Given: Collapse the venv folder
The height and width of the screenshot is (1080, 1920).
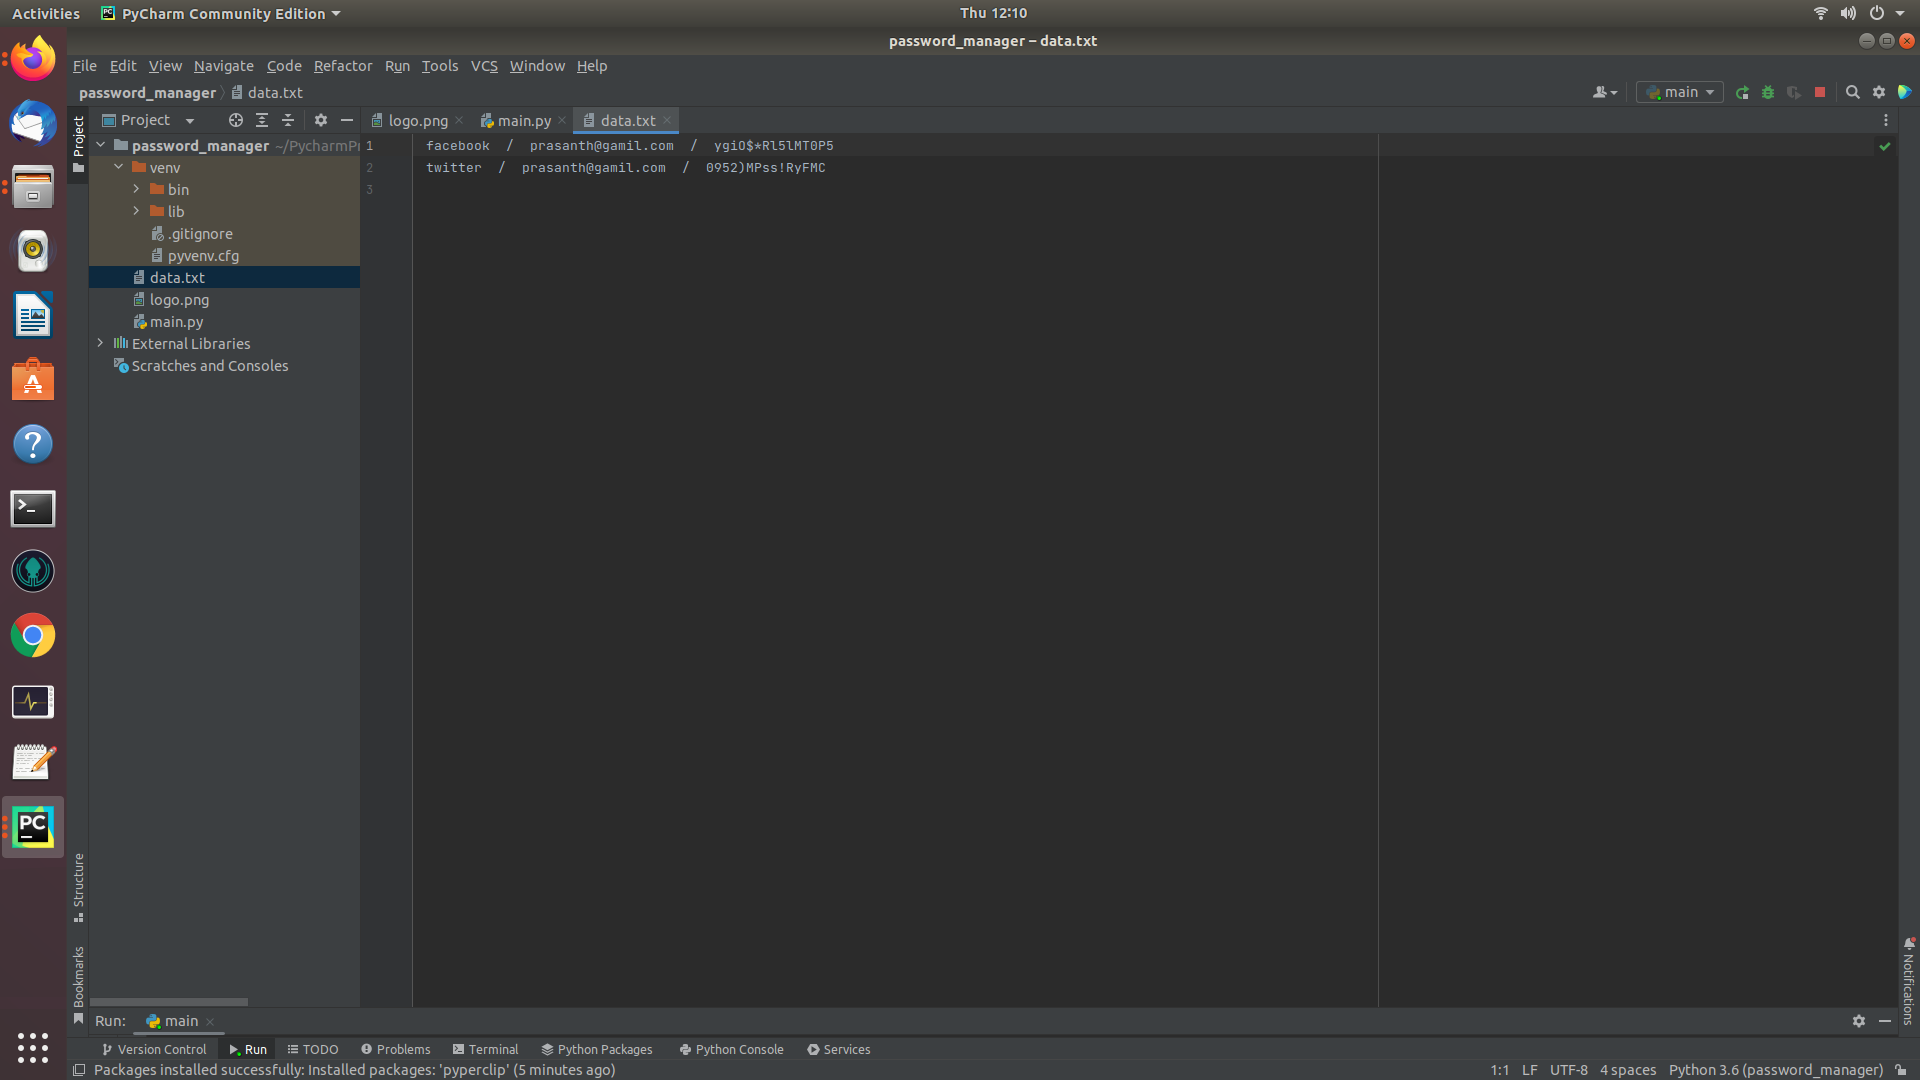Looking at the screenshot, I should pos(119,167).
